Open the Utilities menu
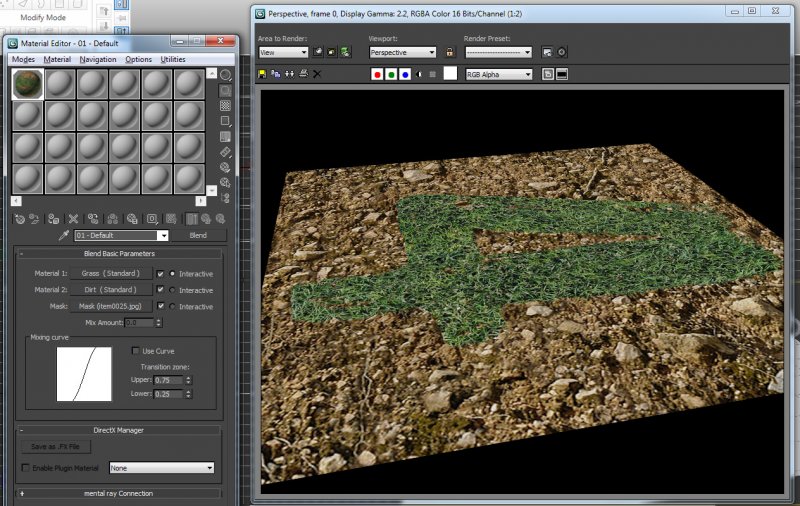 click(173, 59)
